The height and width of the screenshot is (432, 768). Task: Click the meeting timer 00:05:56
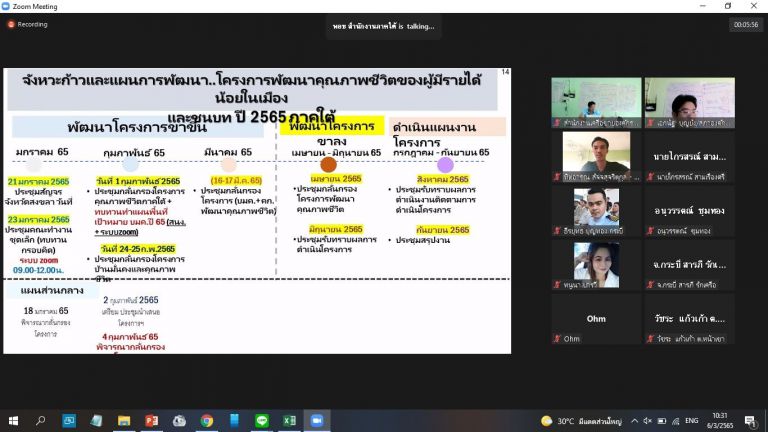745,24
